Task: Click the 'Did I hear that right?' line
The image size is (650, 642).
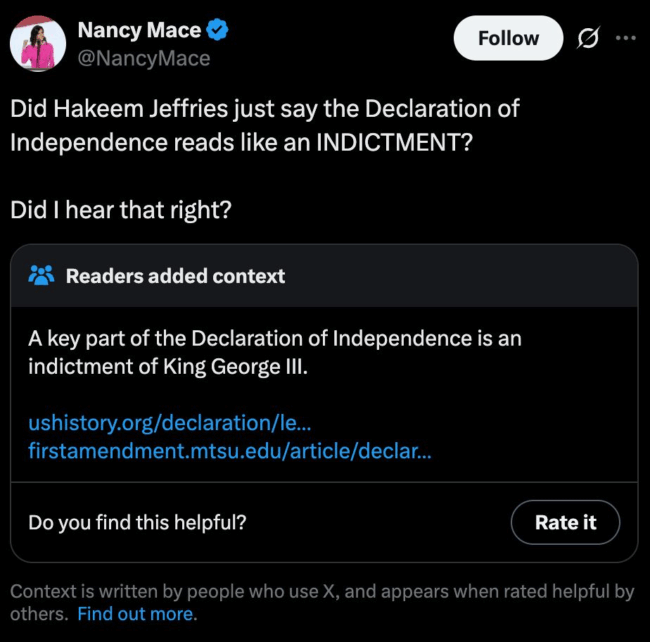Action: coord(121,210)
